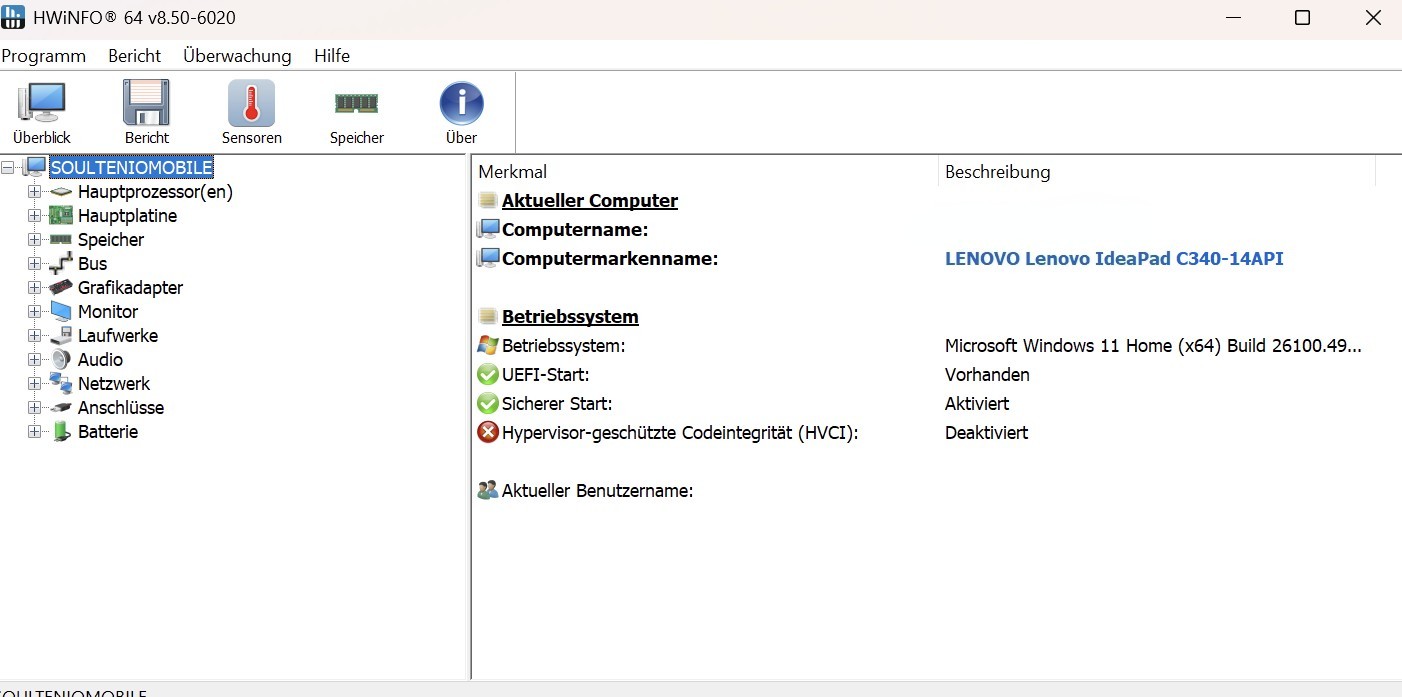
Task: Click the green check icon beside Sicherer Start
Action: coord(488,403)
